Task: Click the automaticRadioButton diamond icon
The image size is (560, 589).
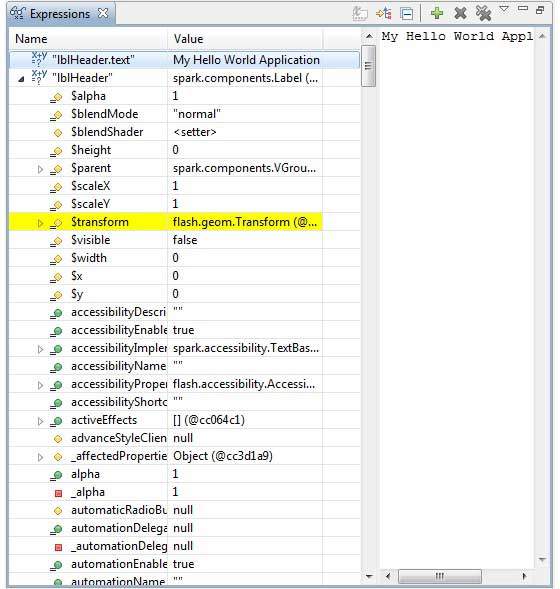Action: (57, 510)
